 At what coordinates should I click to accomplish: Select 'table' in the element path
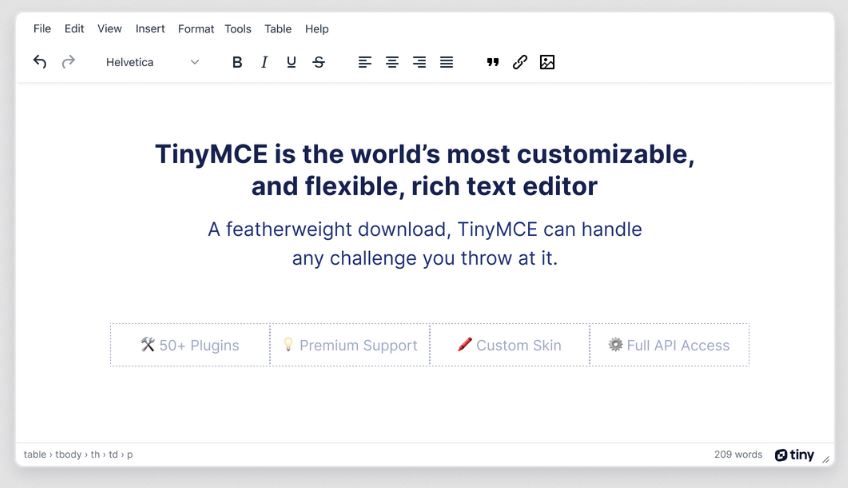click(35, 454)
